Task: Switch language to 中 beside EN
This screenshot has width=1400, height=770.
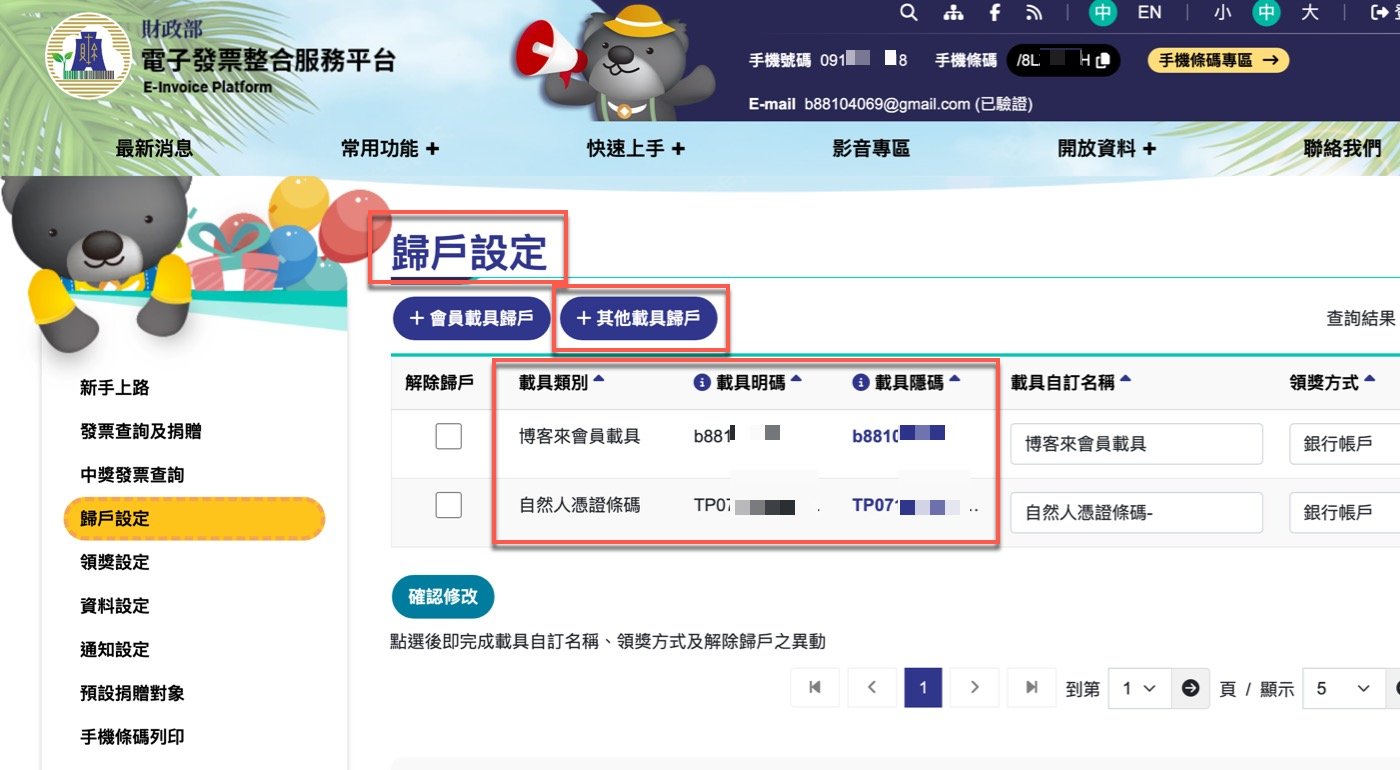Action: click(x=1103, y=13)
